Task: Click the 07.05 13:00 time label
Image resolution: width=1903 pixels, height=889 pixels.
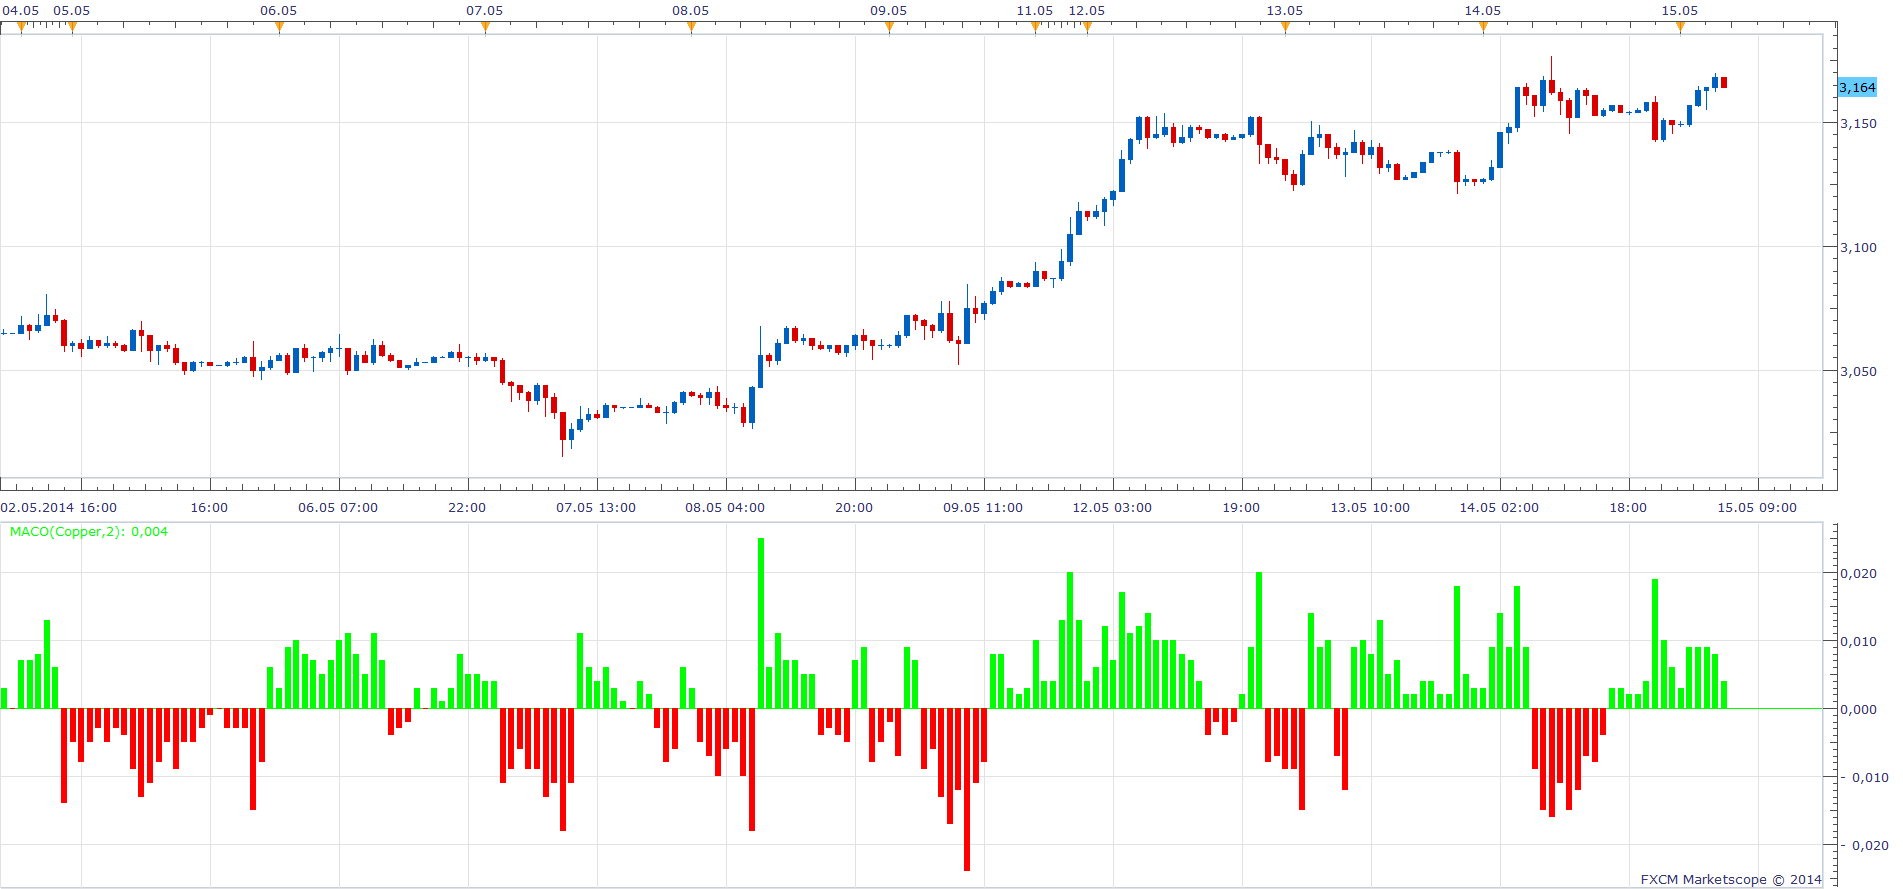Action: (596, 508)
